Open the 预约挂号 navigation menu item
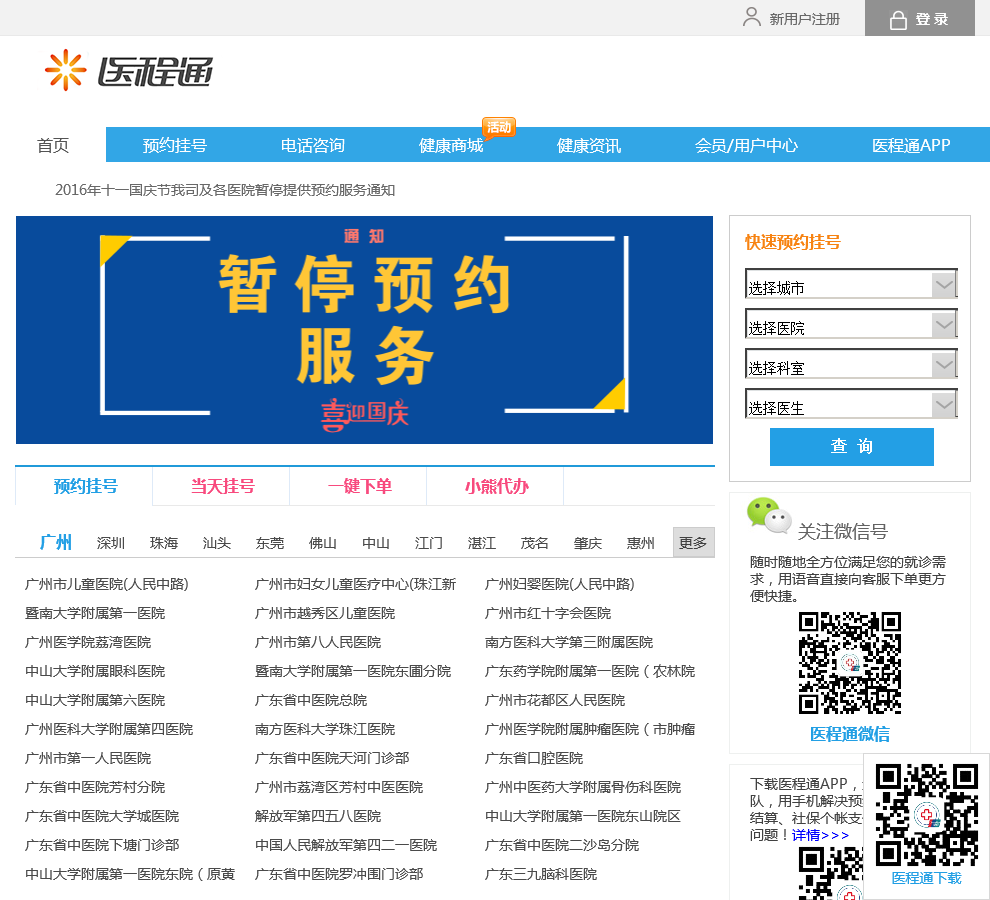This screenshot has height=900, width=990. (175, 145)
